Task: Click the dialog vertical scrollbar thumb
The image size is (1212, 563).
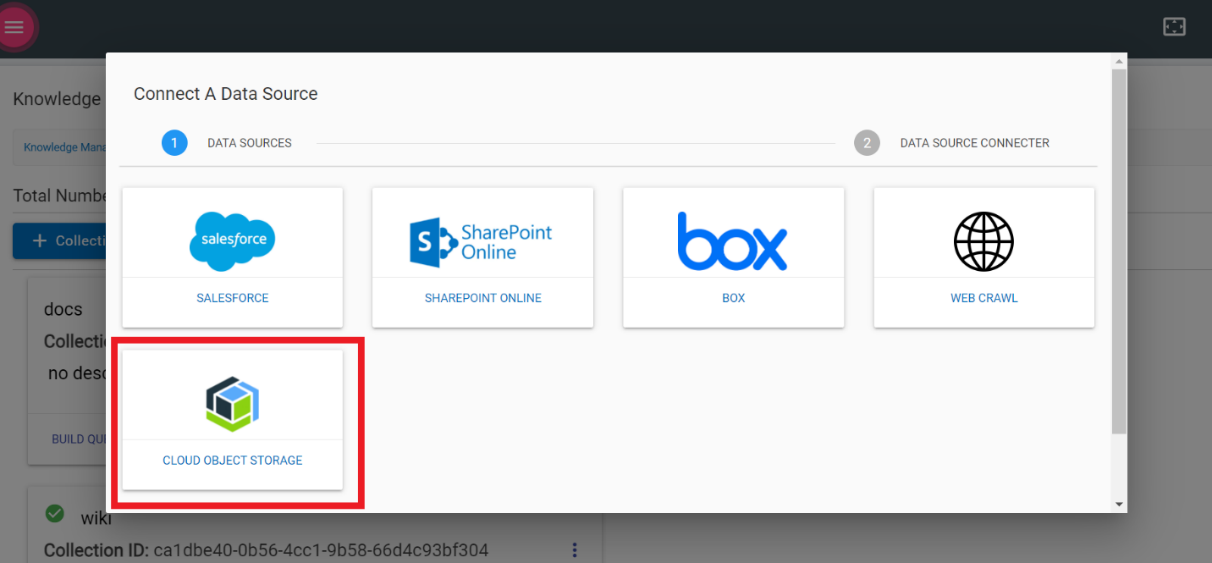Action: [x=1119, y=251]
